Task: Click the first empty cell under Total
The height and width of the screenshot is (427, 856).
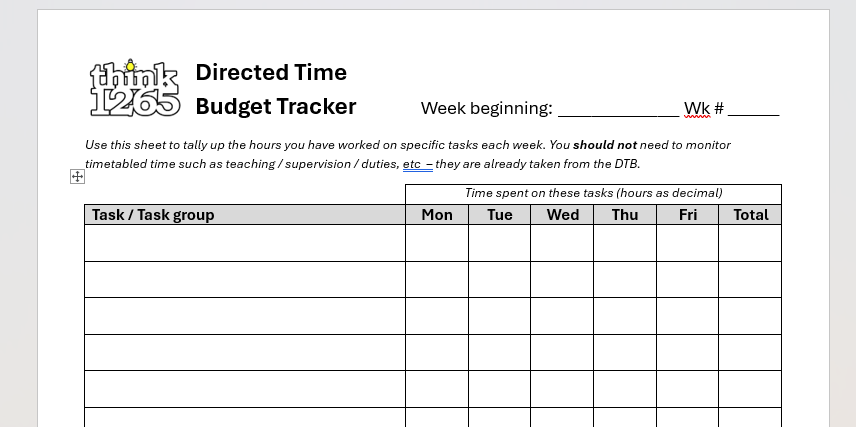Action: tap(750, 243)
